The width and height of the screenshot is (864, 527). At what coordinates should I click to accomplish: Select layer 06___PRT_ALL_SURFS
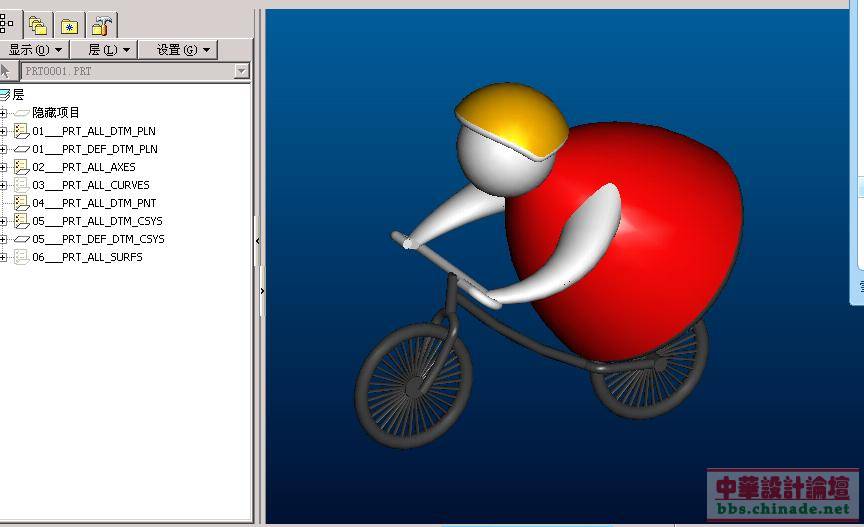pos(87,257)
